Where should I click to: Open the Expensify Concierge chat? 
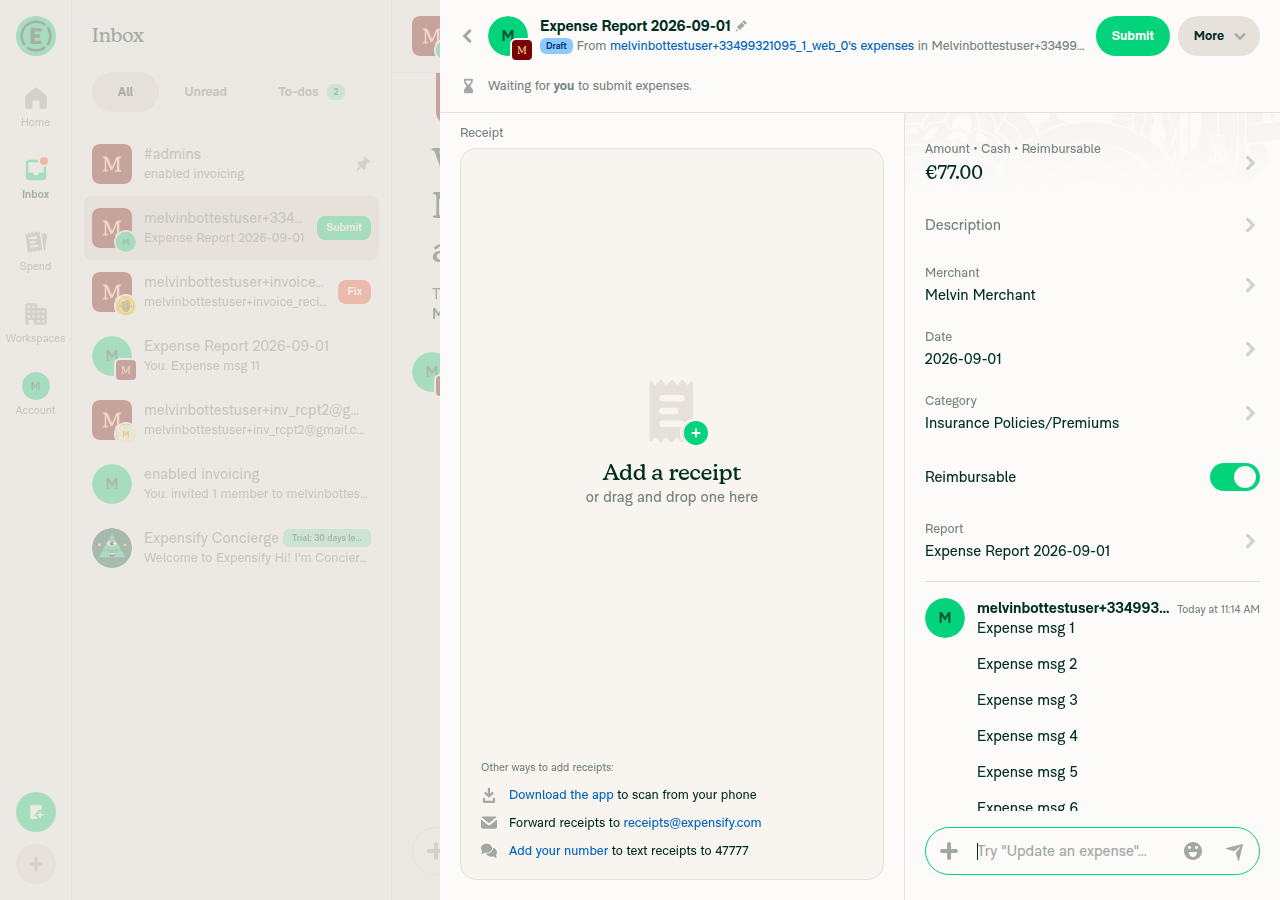[231, 548]
